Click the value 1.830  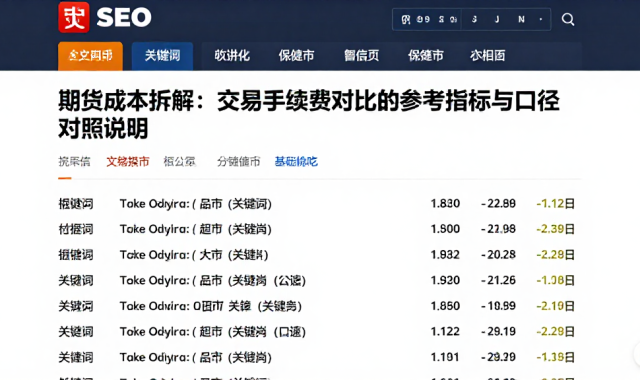445,203
